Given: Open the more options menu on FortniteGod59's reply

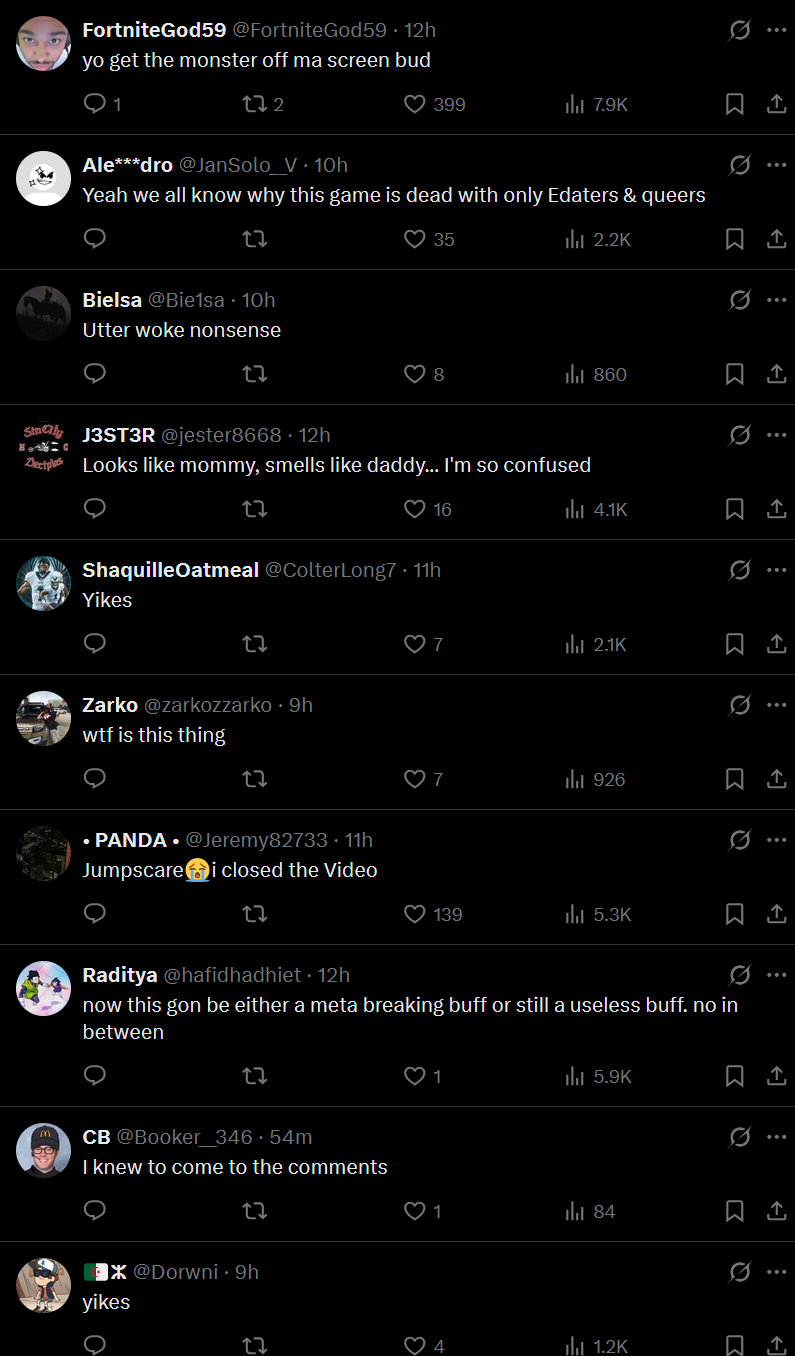Looking at the screenshot, I should point(776,30).
